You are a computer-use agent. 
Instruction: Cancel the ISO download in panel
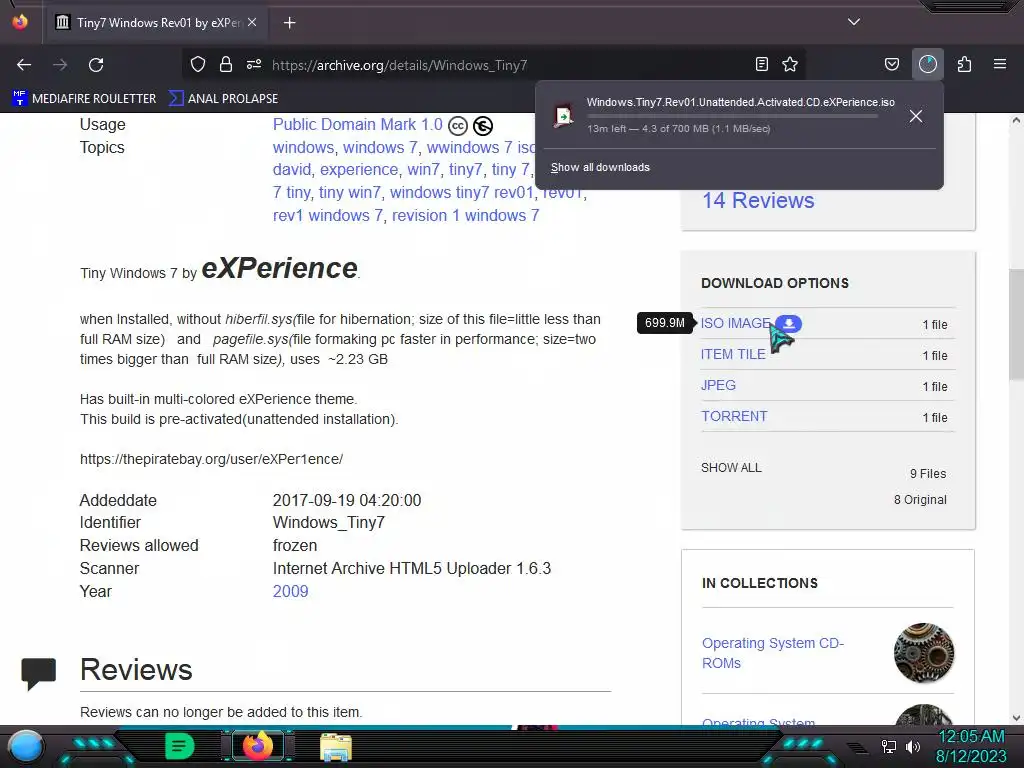[x=916, y=116]
